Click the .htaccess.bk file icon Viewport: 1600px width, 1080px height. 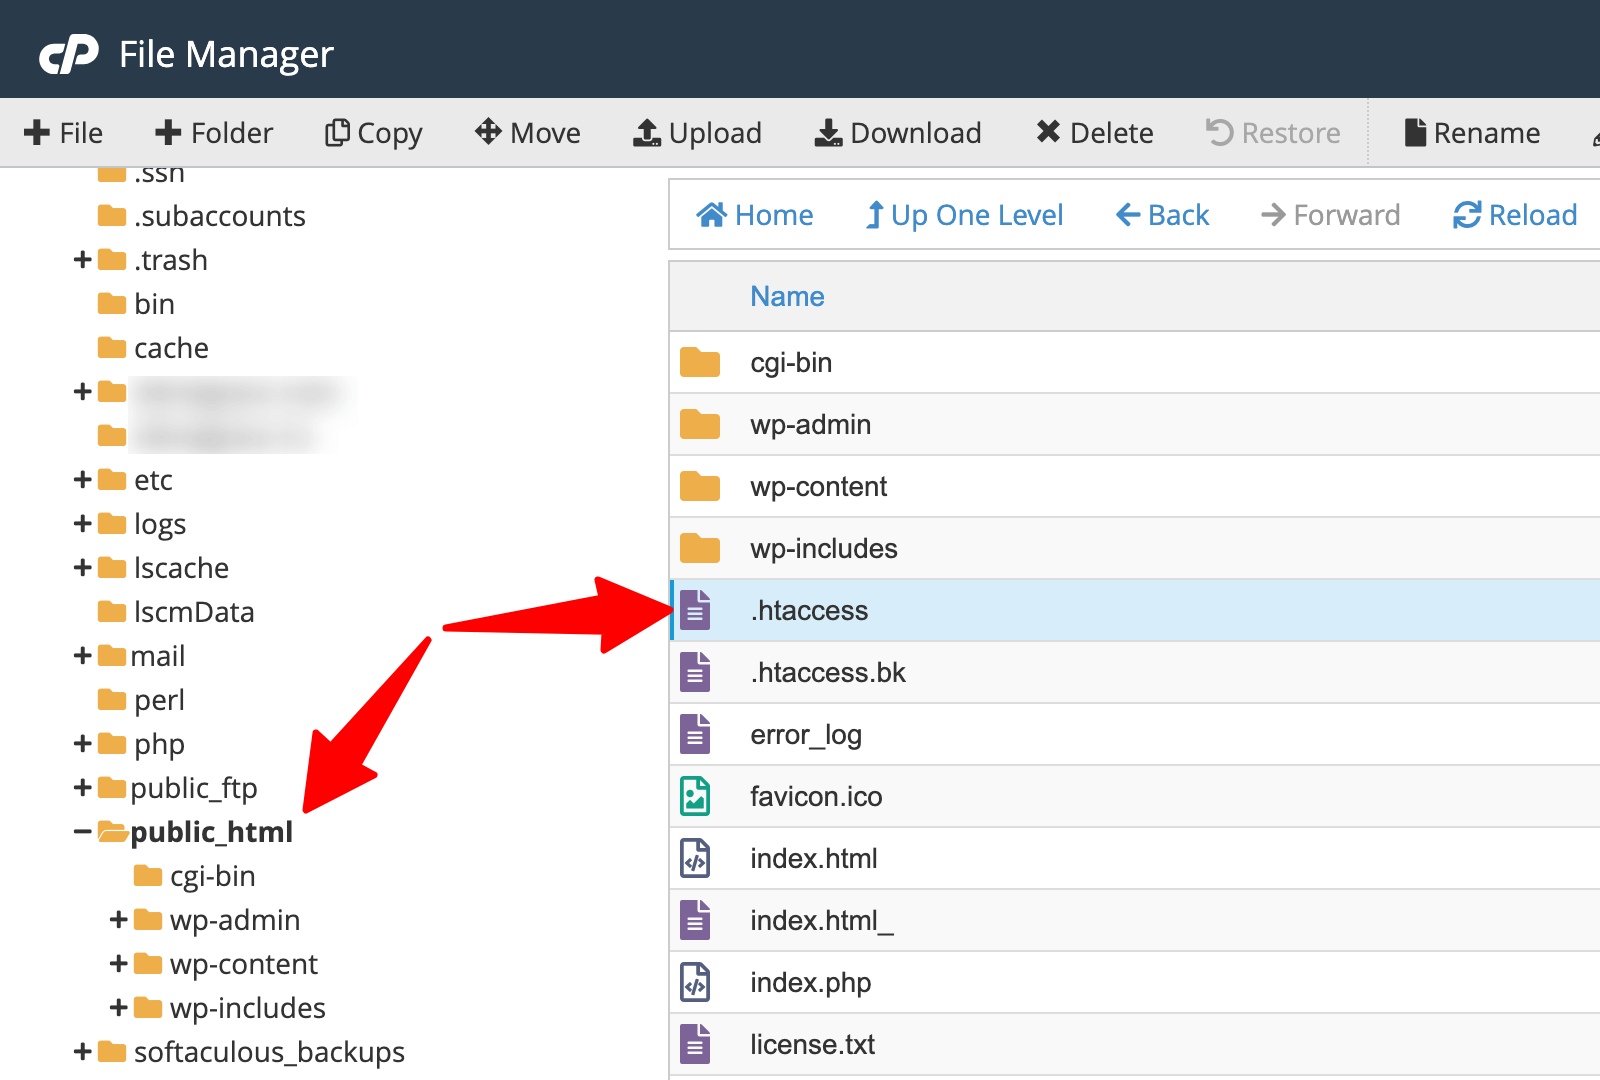tap(696, 672)
